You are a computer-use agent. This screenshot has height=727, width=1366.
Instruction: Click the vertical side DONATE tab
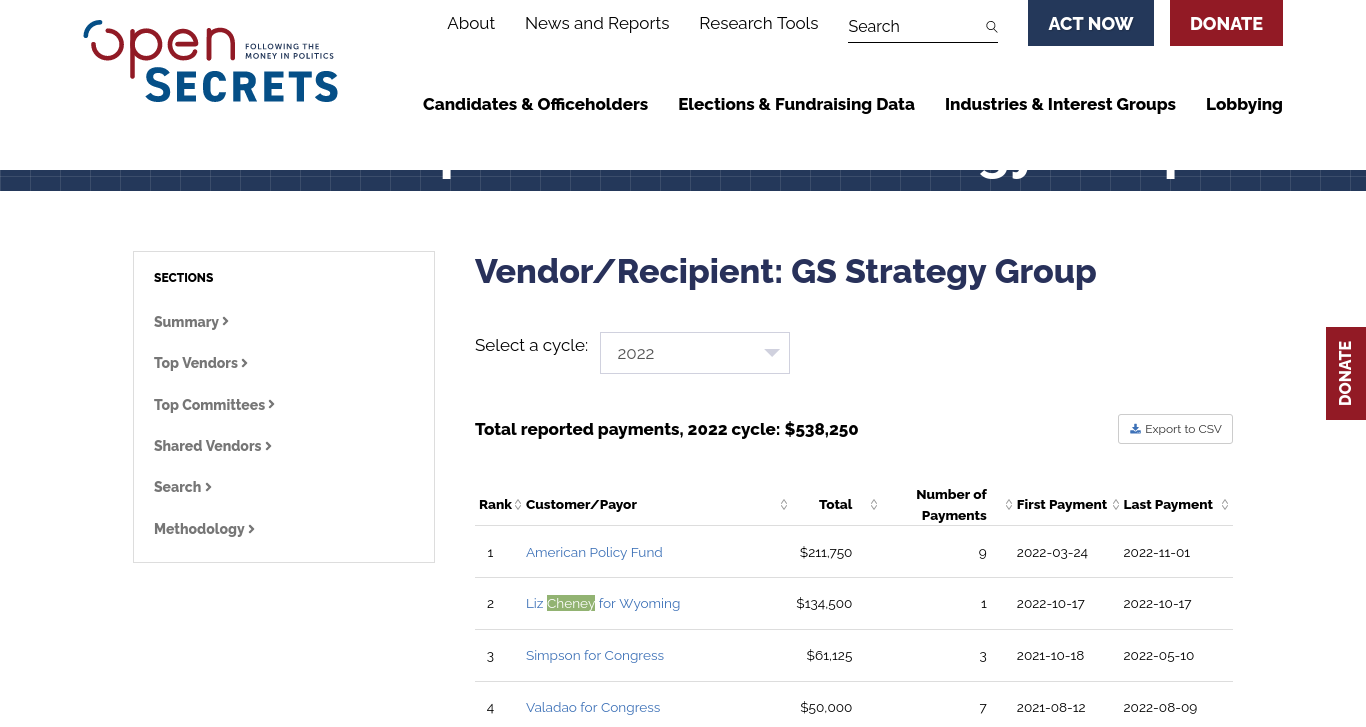(1346, 373)
